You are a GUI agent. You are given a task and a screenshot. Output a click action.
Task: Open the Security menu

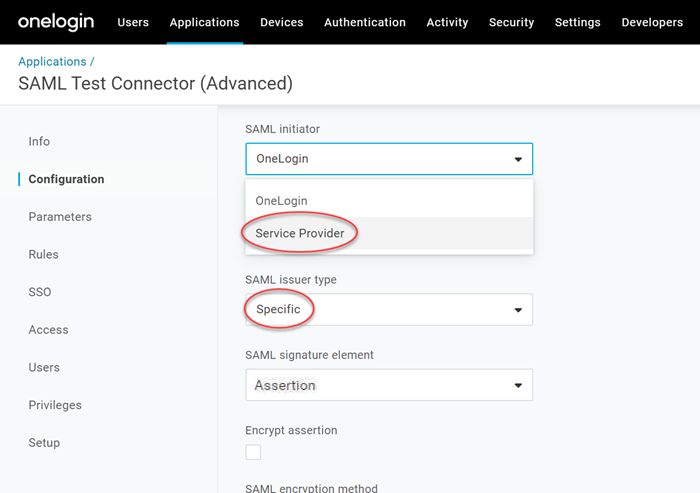(x=511, y=22)
